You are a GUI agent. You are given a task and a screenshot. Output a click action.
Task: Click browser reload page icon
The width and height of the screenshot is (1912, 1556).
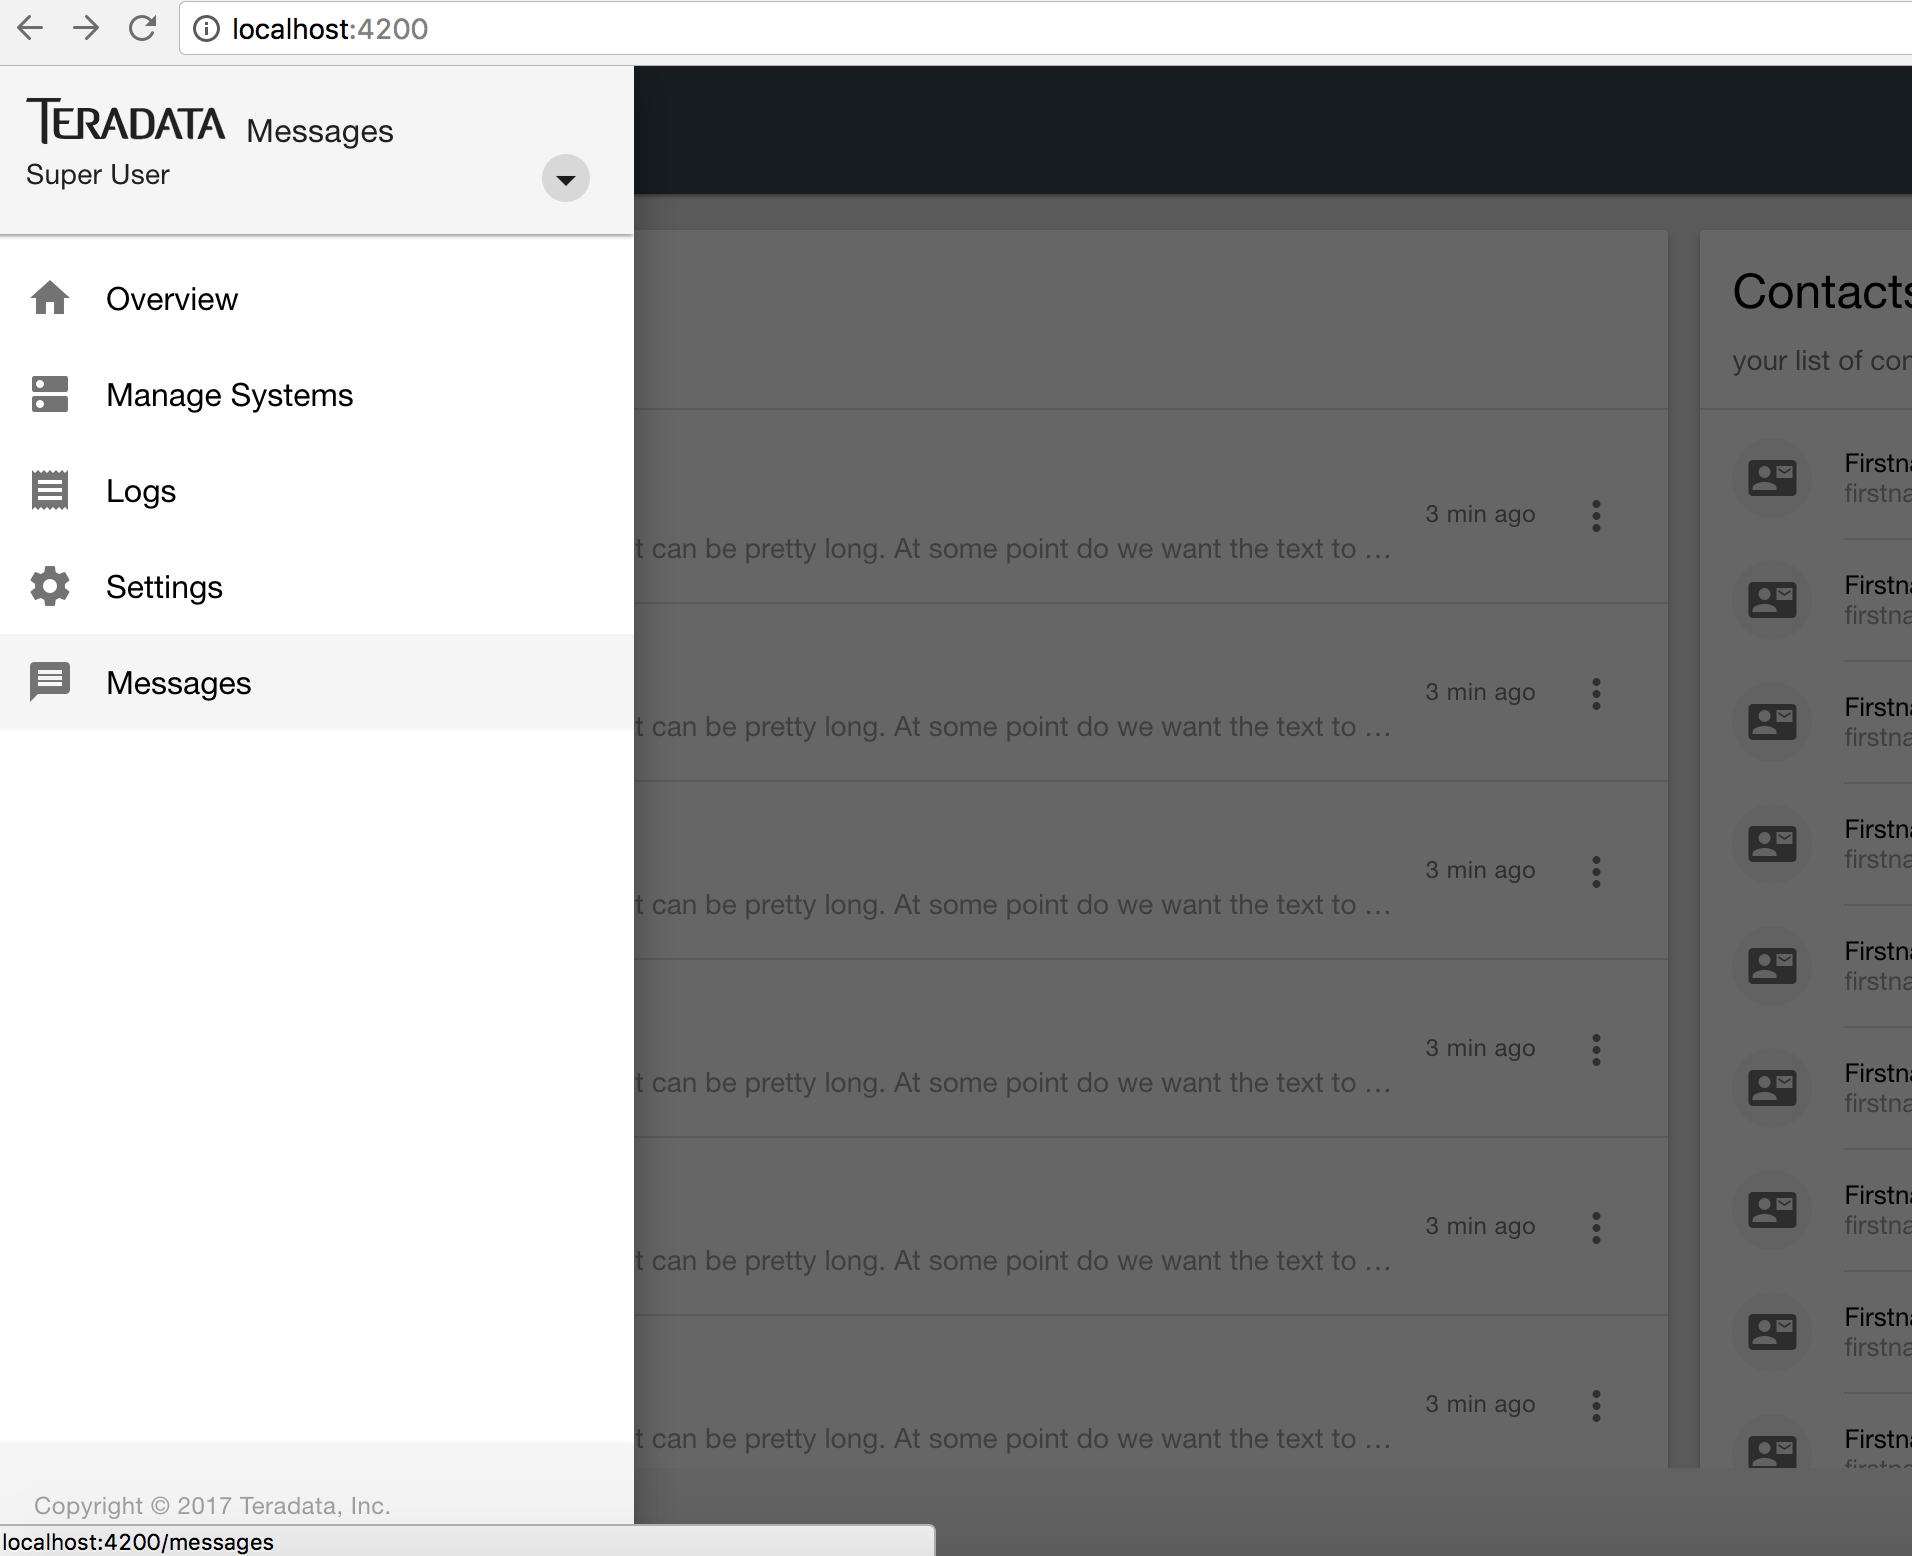click(143, 28)
